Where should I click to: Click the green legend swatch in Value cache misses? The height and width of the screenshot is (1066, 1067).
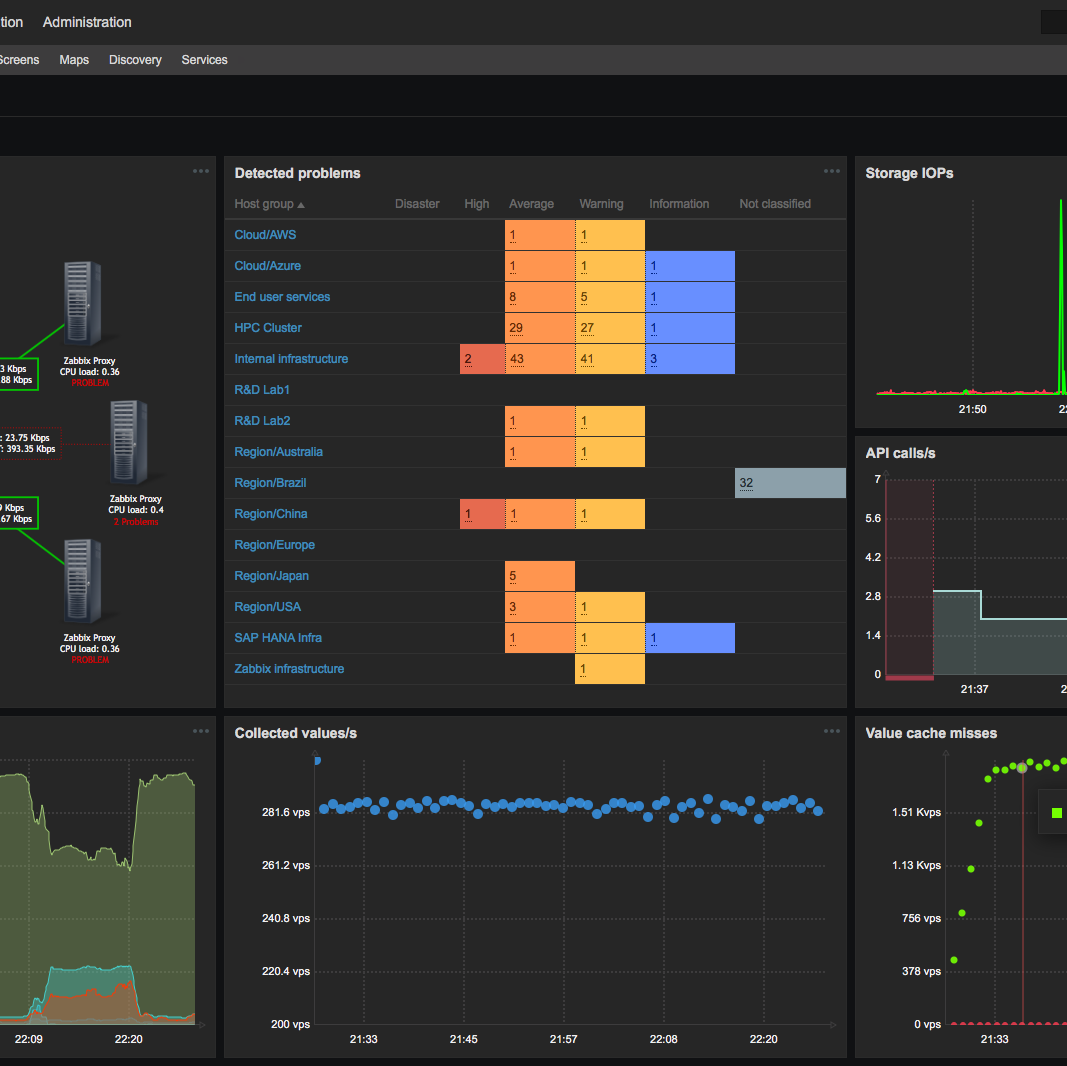(x=1056, y=814)
